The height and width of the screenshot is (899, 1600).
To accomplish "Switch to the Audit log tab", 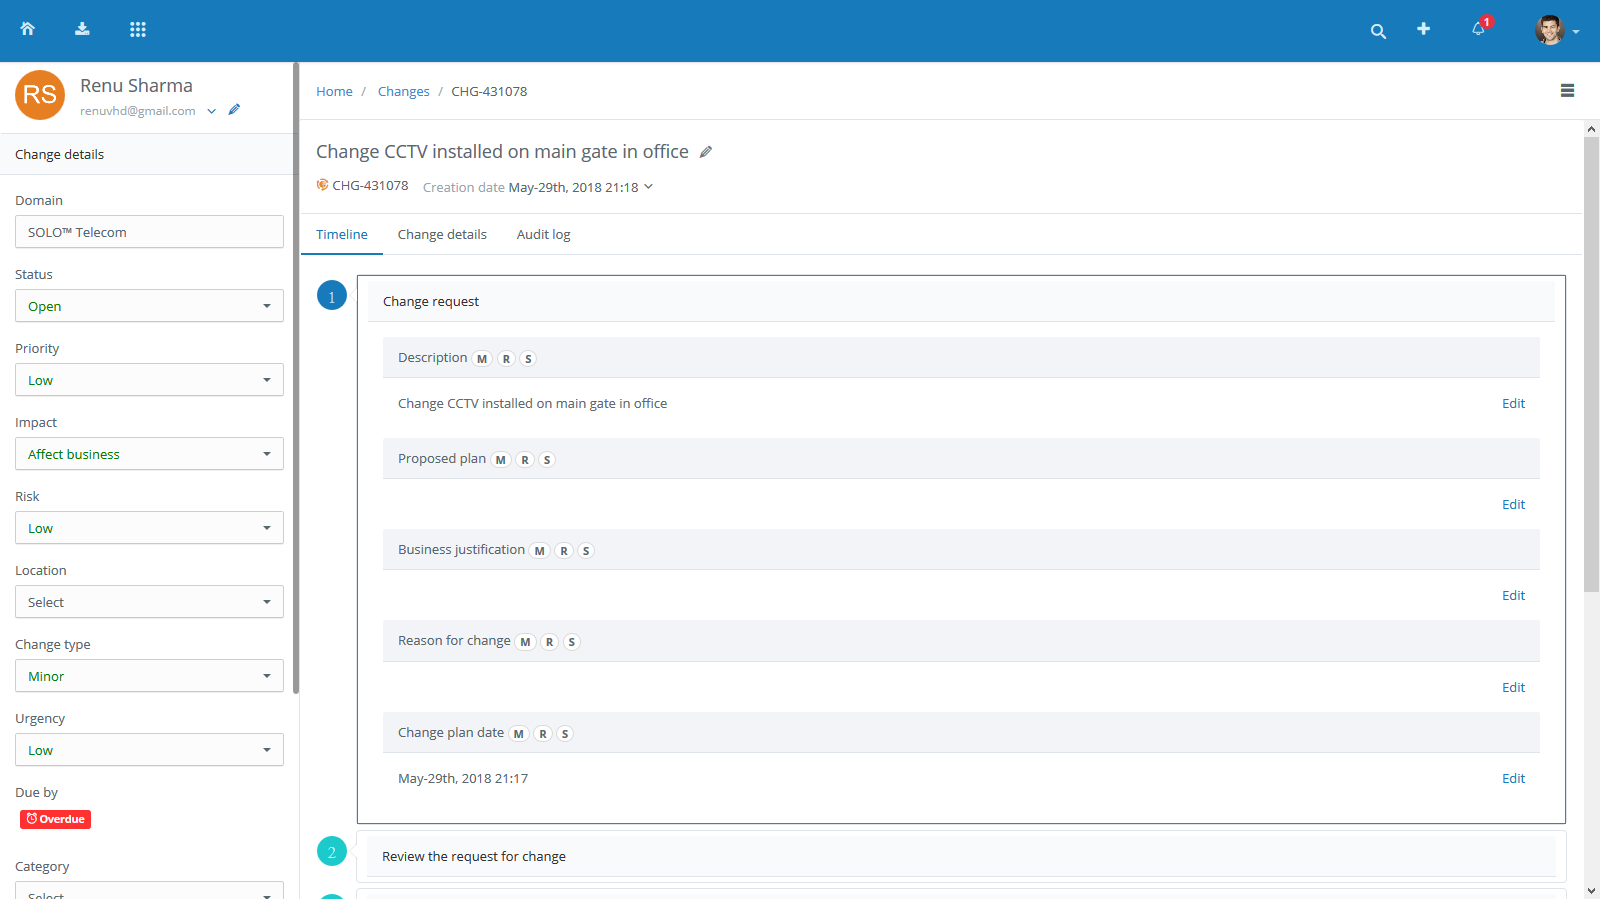I will point(543,234).
